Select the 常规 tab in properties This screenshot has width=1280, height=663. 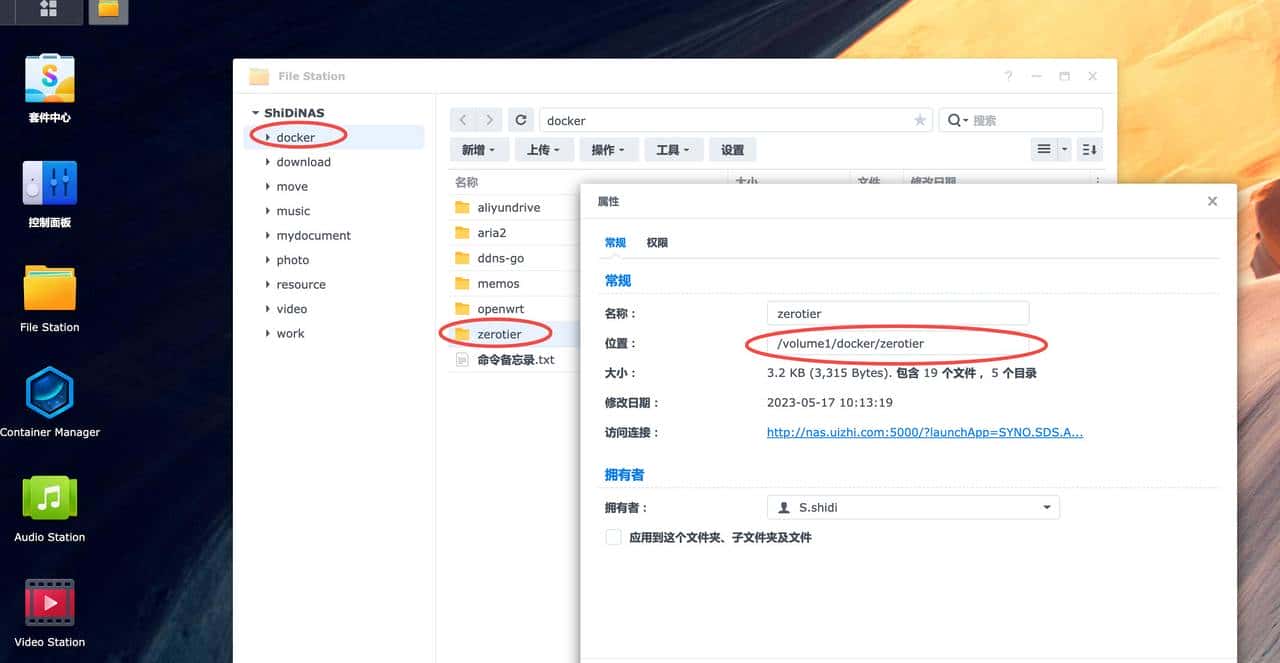[x=614, y=242]
